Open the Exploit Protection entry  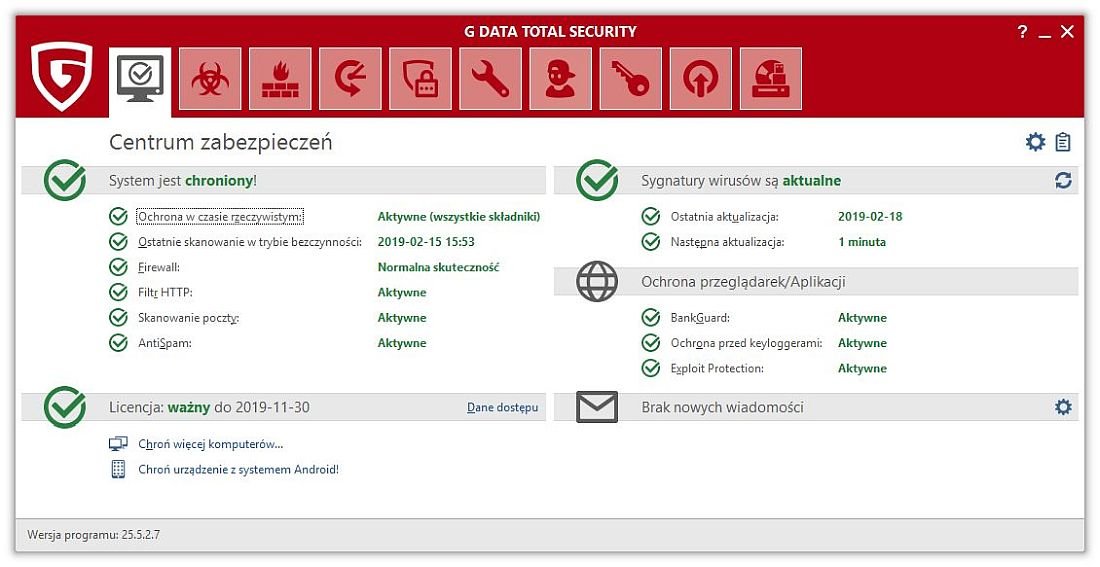click(717, 368)
